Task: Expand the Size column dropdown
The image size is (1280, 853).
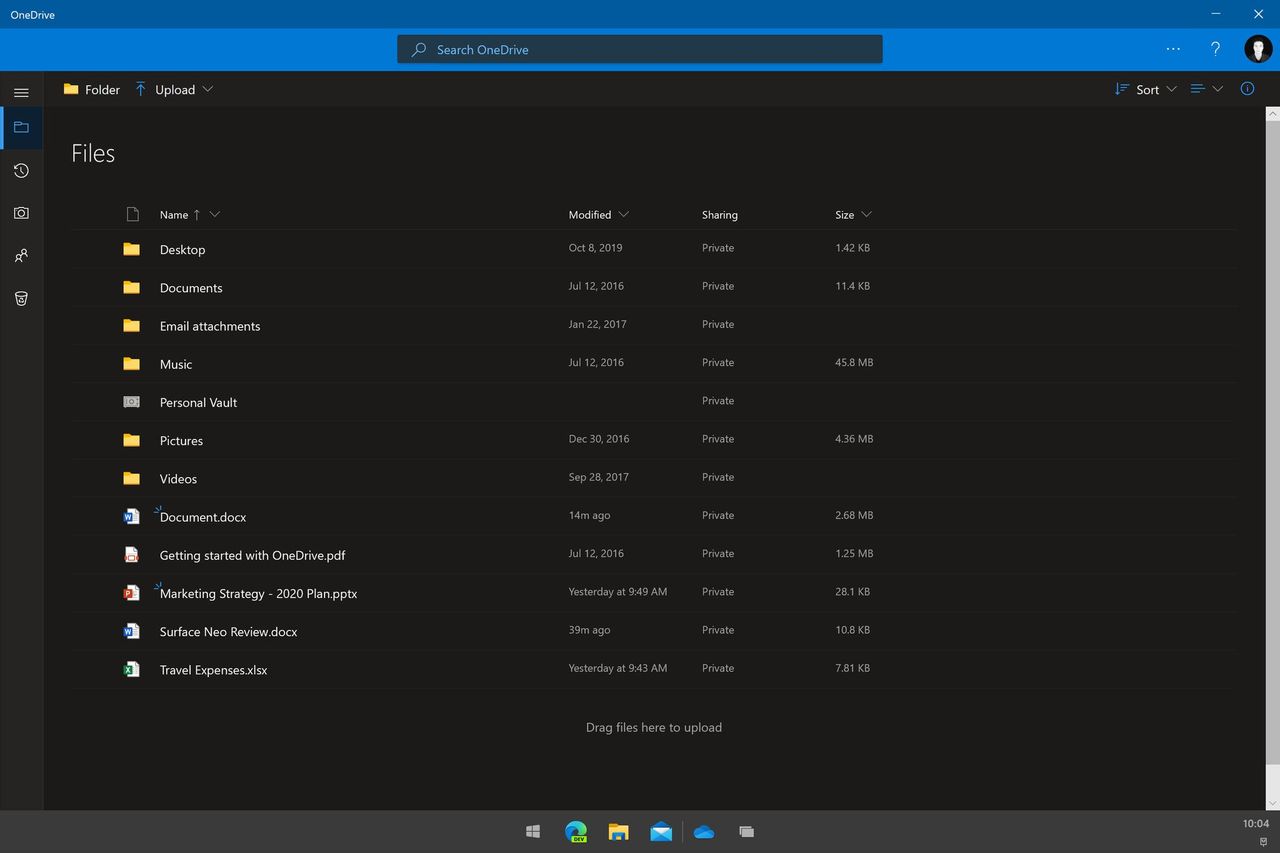Action: 866,214
